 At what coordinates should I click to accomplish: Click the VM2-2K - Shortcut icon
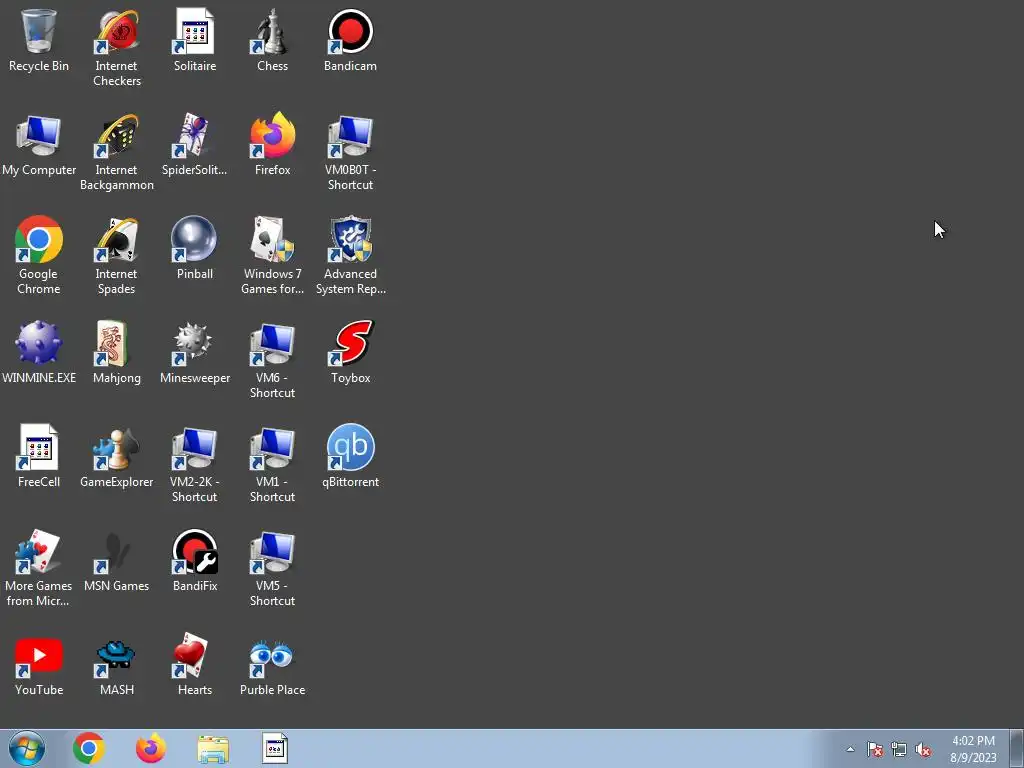pos(195,464)
